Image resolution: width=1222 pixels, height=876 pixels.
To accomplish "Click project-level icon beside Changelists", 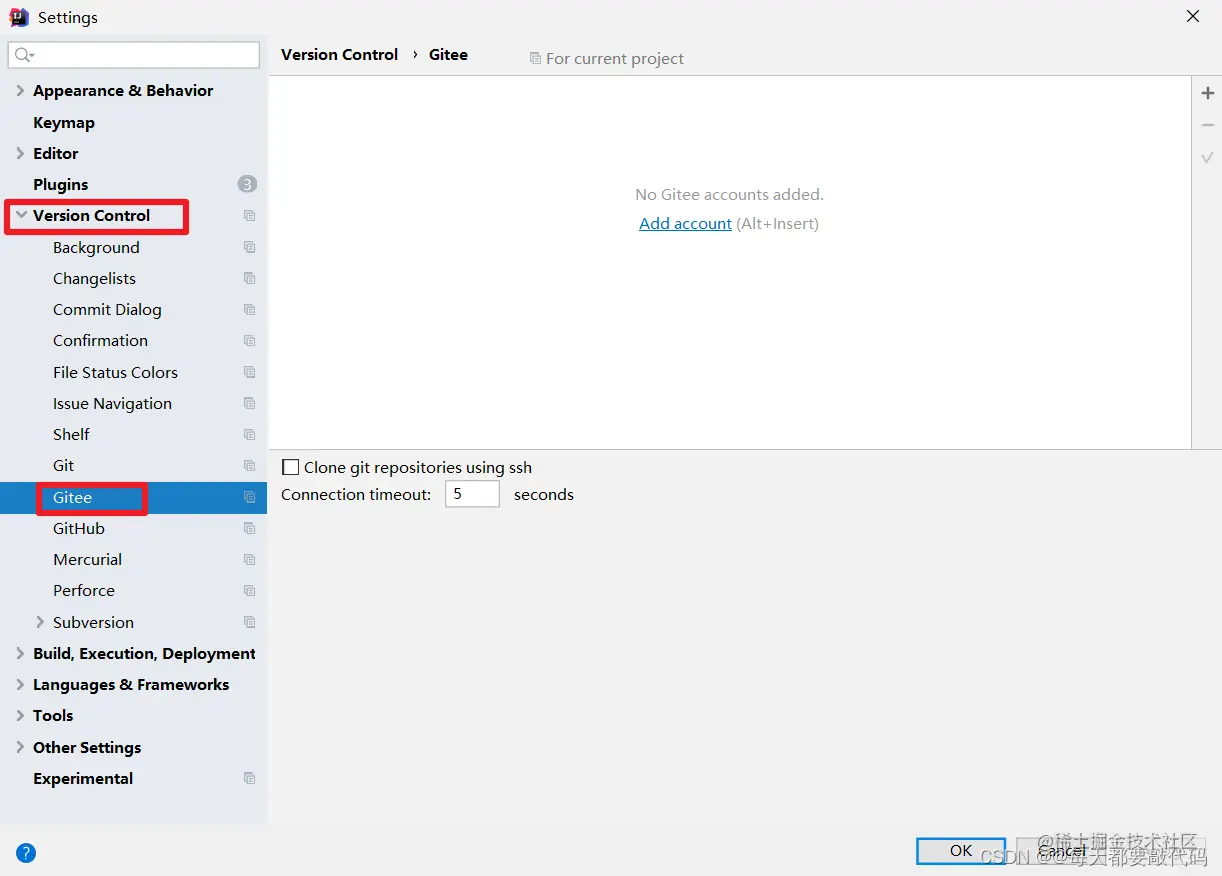I will (249, 278).
